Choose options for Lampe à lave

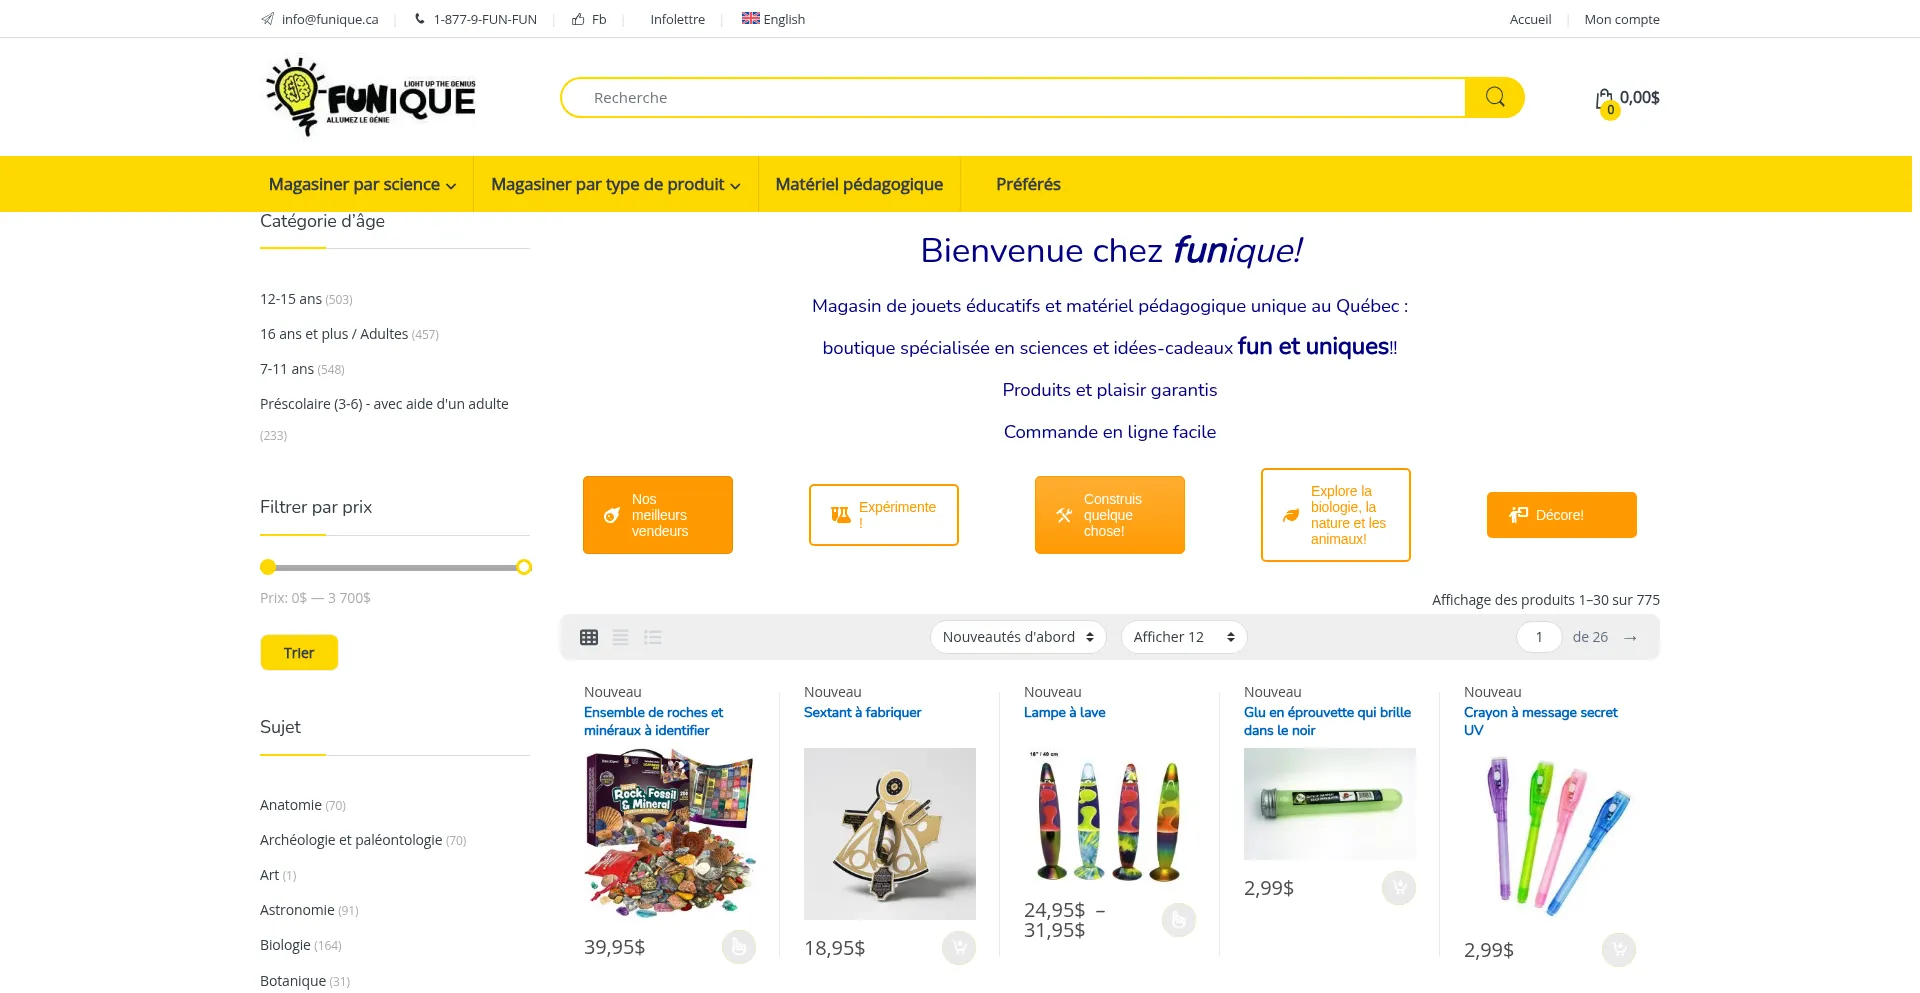pos(1178,919)
